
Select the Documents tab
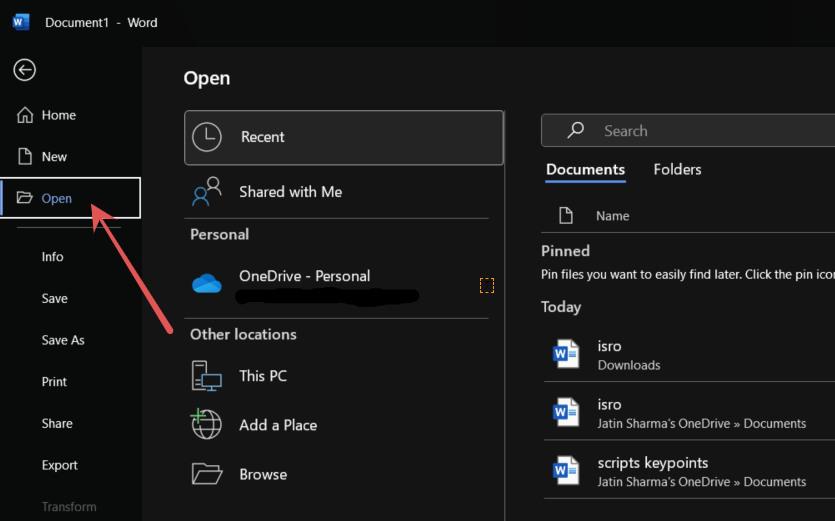click(x=585, y=169)
